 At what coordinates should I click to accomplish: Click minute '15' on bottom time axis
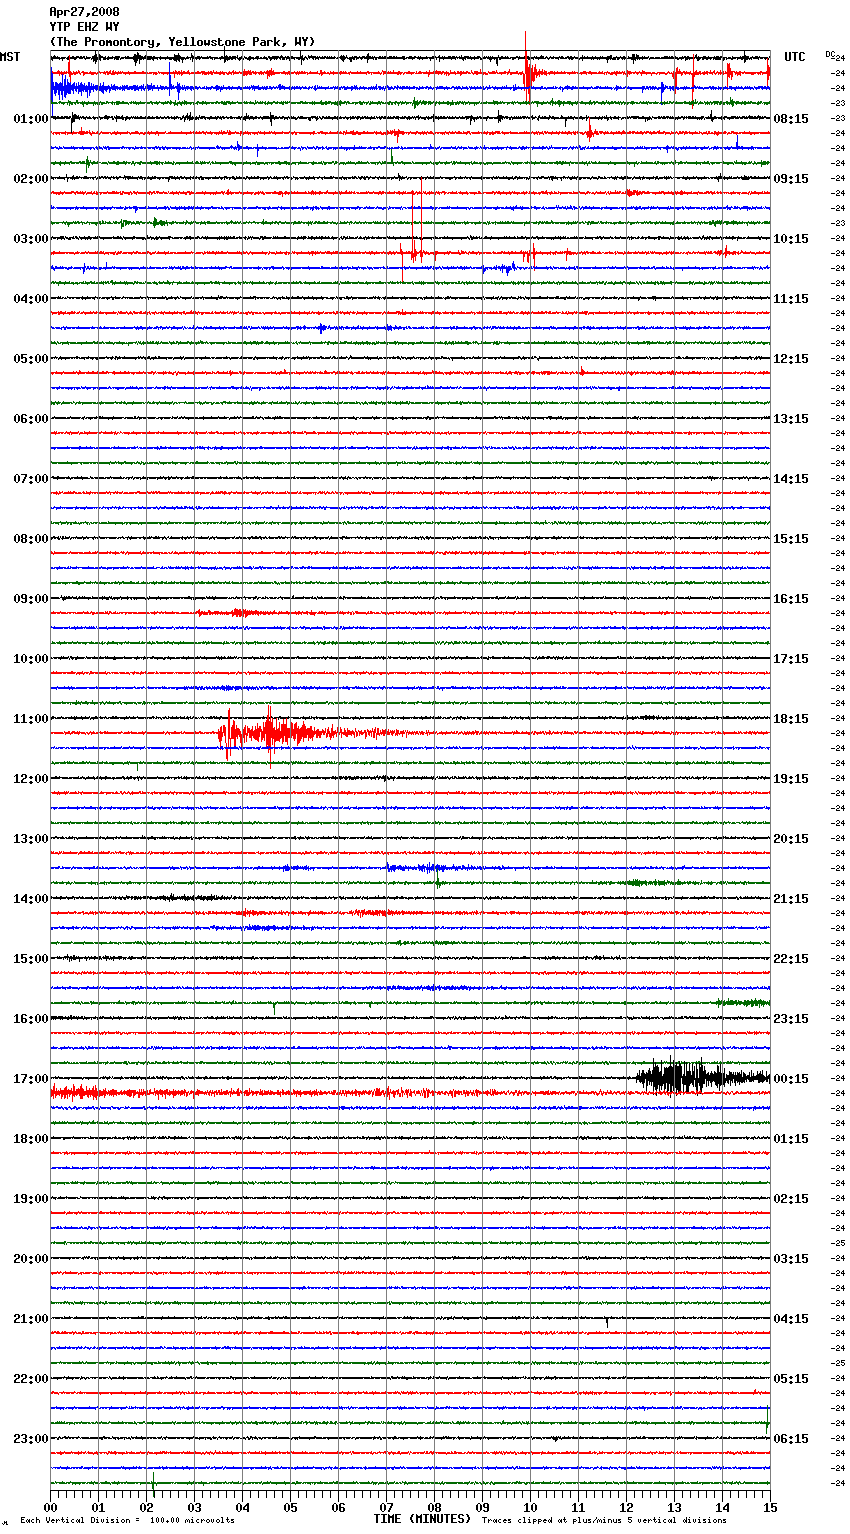[770, 1506]
